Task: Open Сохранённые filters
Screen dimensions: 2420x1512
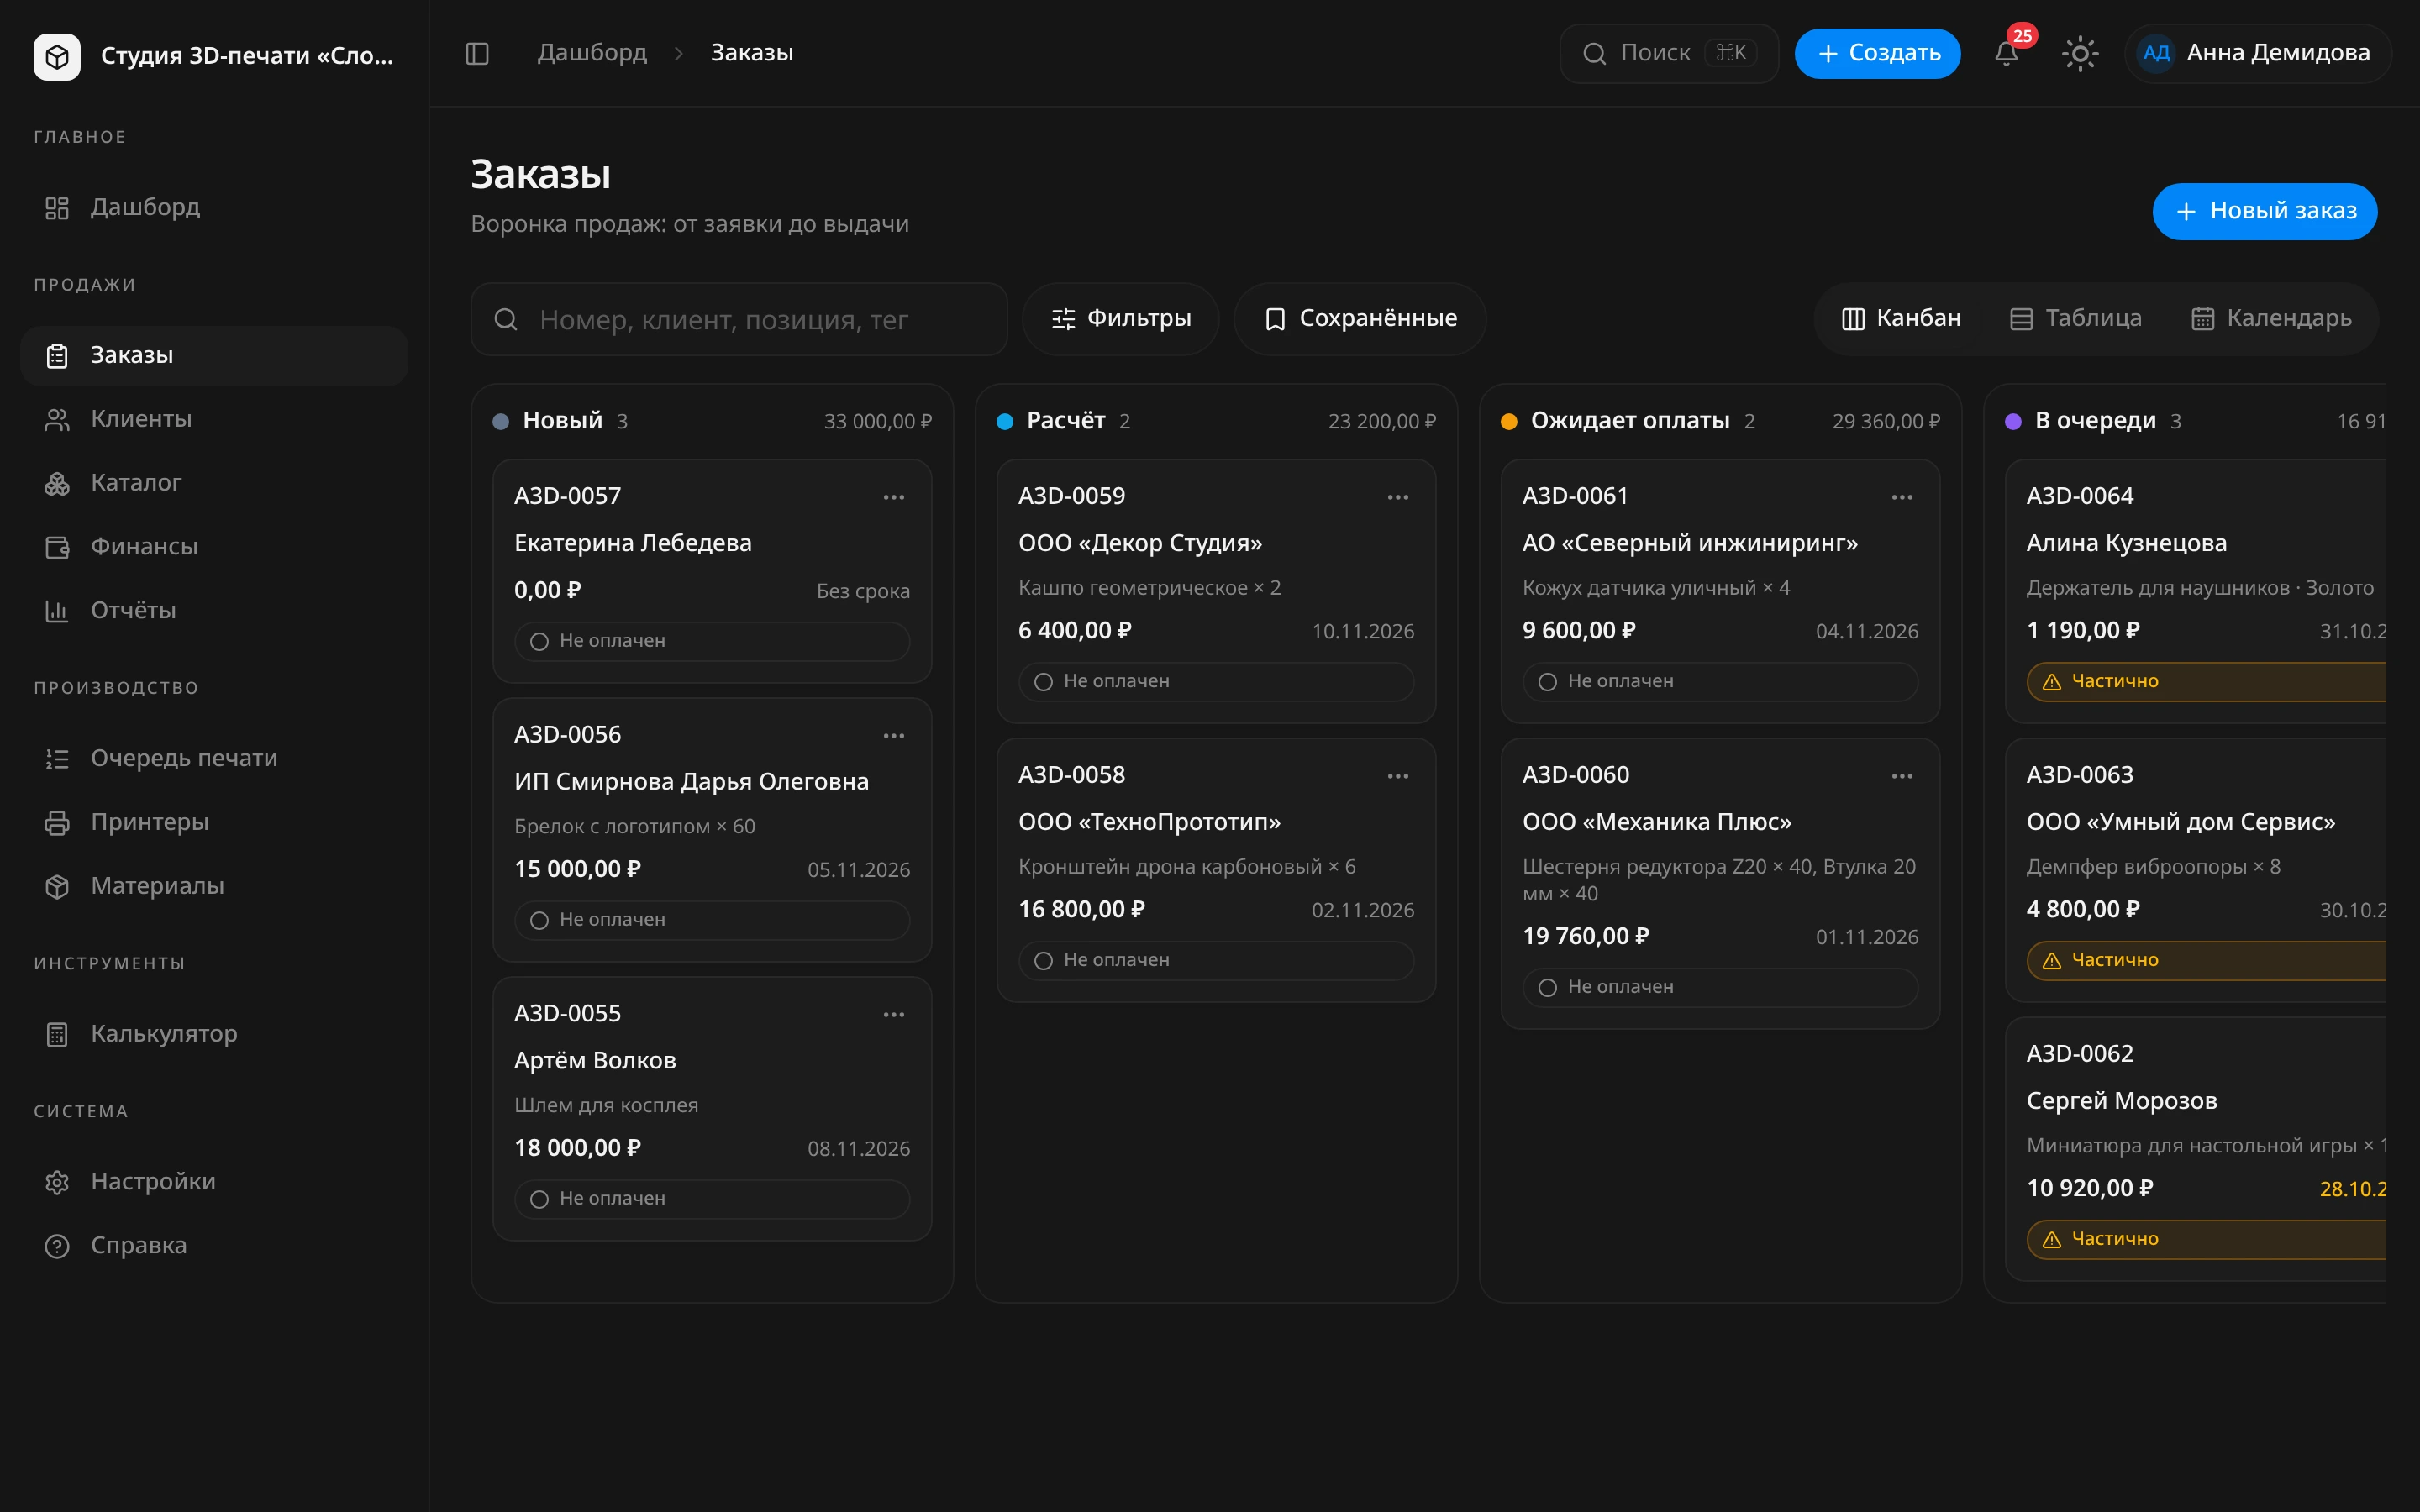Action: coord(1360,319)
